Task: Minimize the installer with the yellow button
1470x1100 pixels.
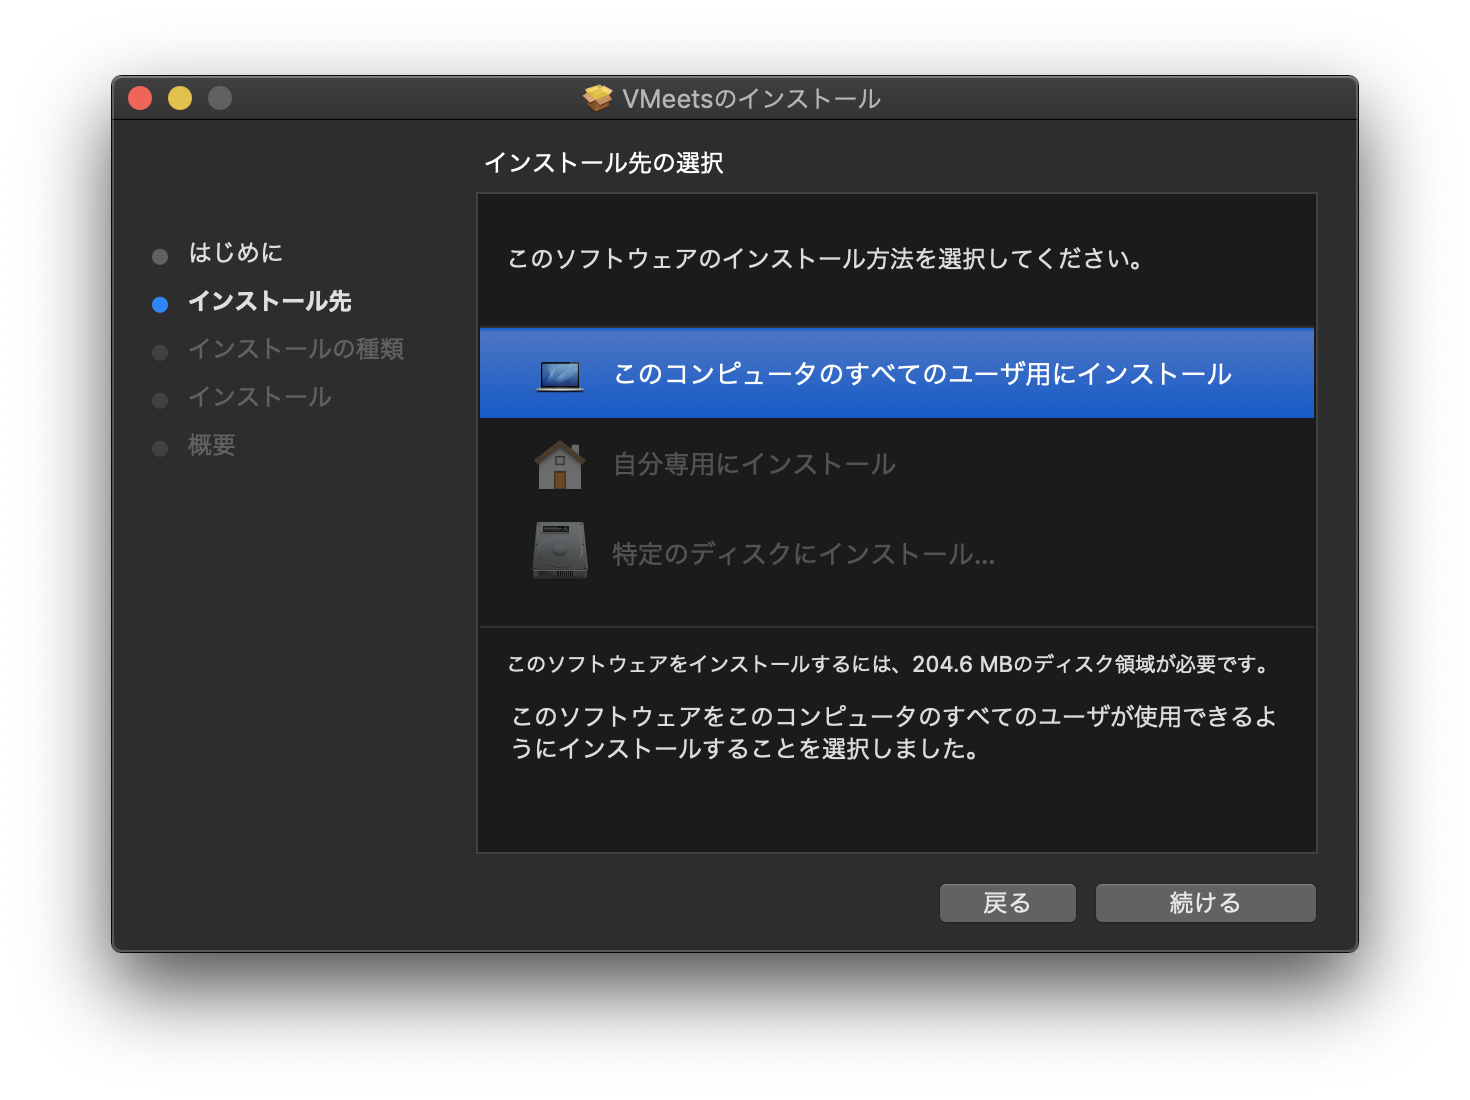Action: point(180,98)
